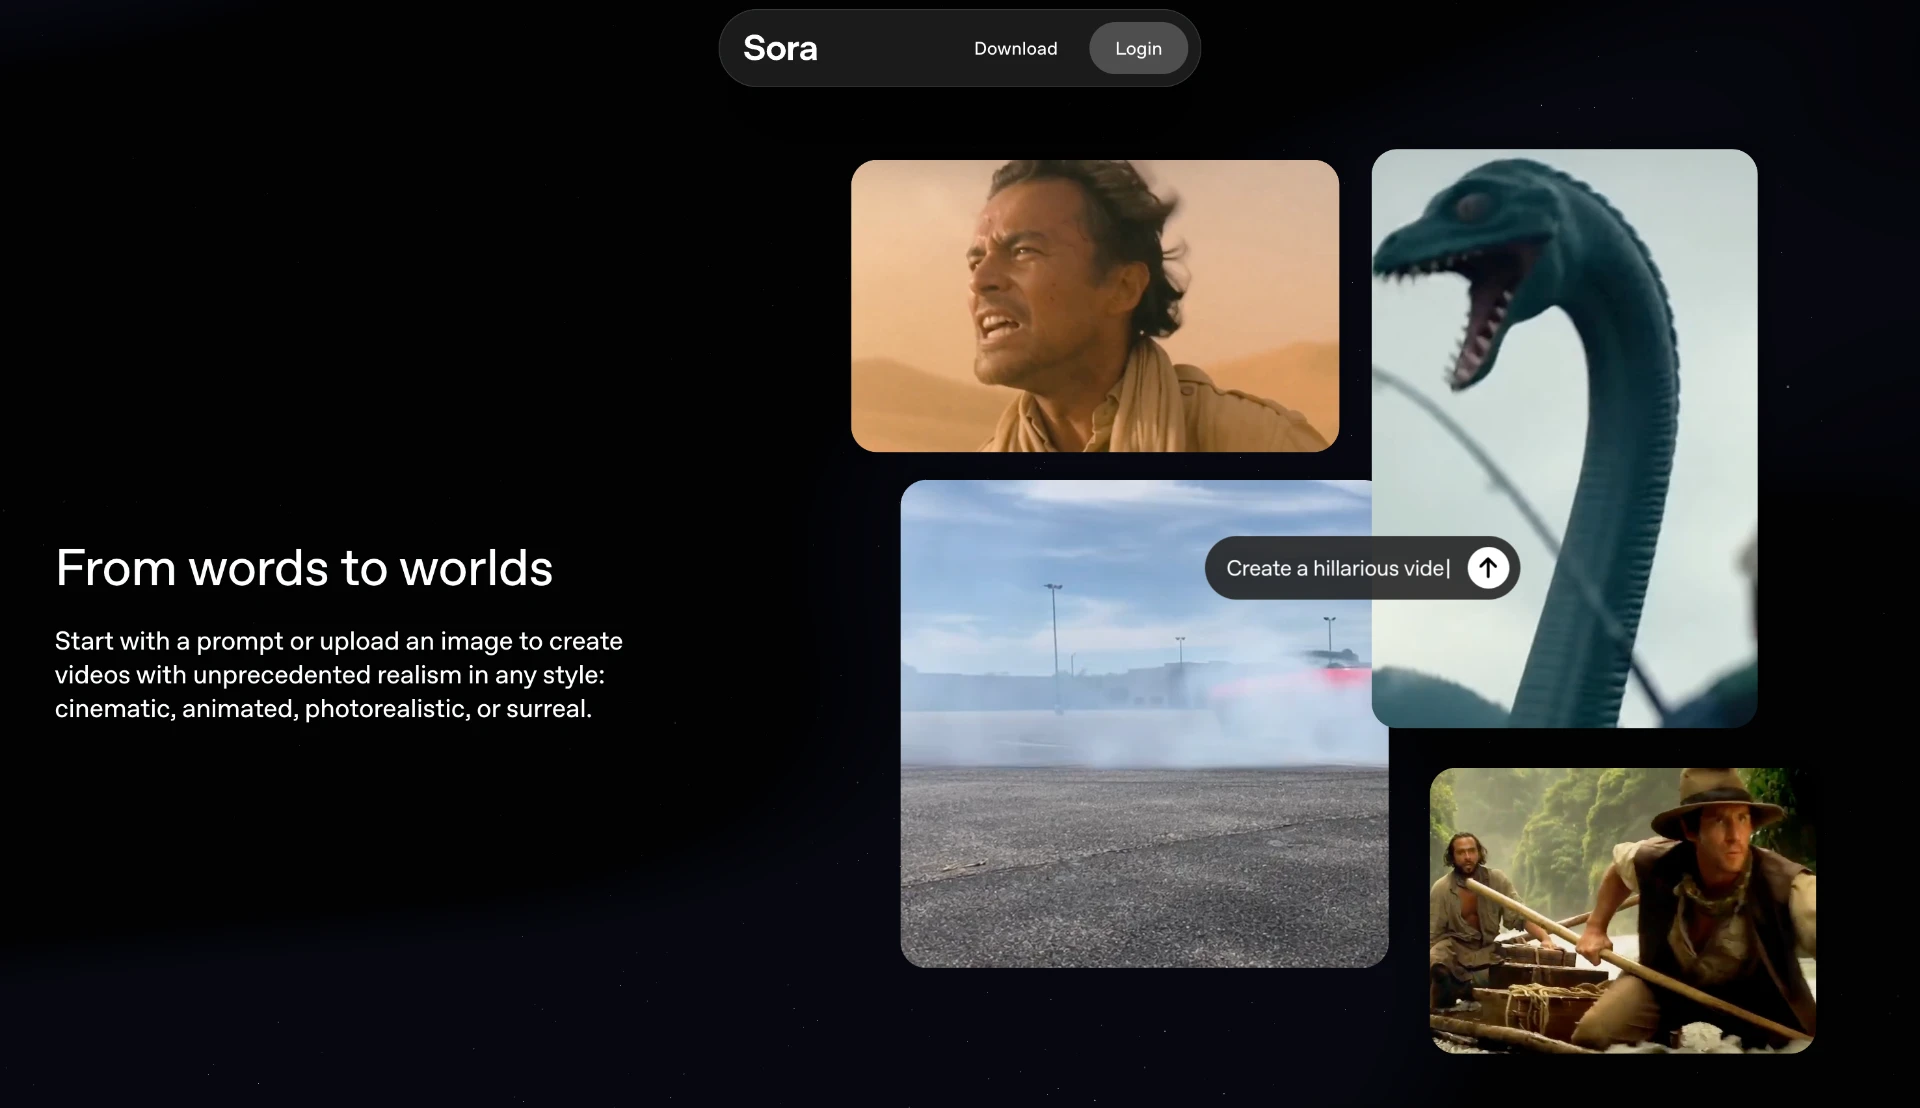
Task: Click the Sora logo in the navigation bar
Action: [x=780, y=48]
